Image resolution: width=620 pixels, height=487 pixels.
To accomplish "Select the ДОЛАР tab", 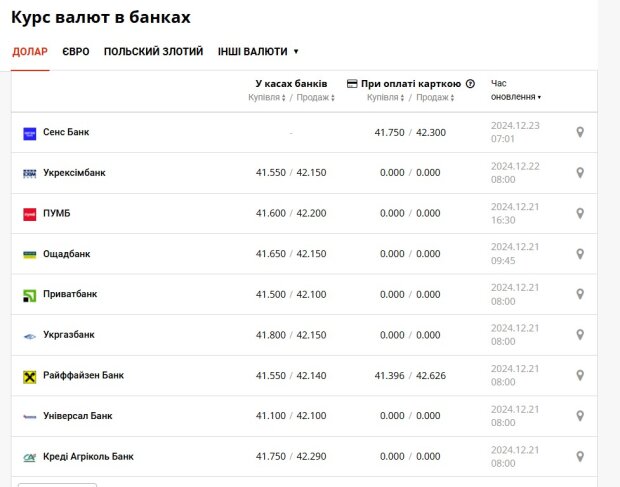I will point(30,51).
